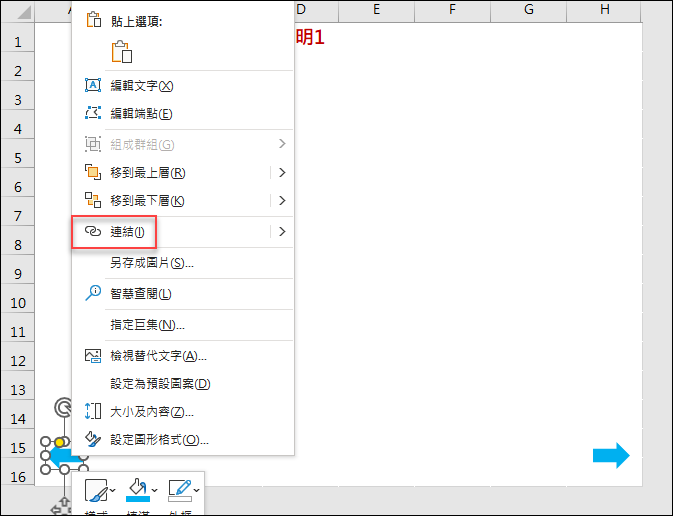
Task: Select column H header
Action: pos(605,9)
